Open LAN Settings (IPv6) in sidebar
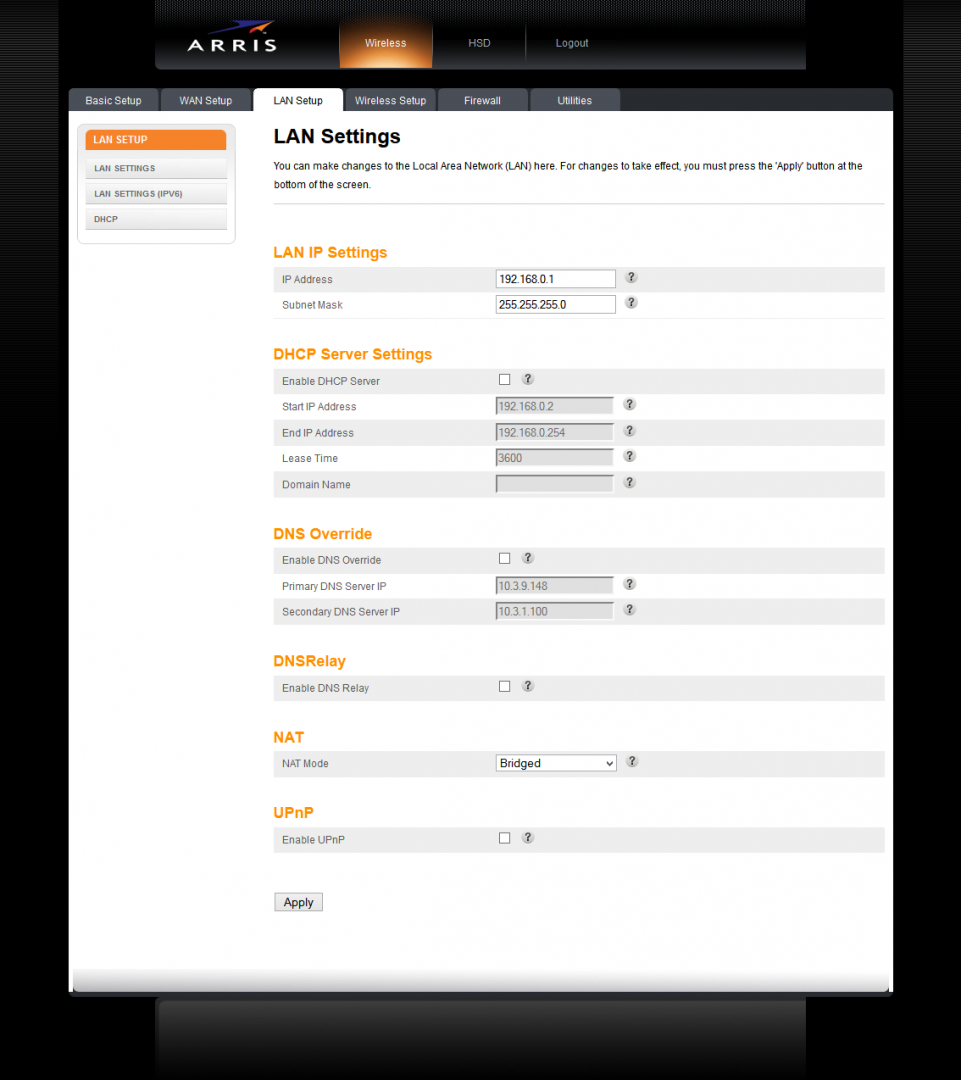 [x=138, y=194]
